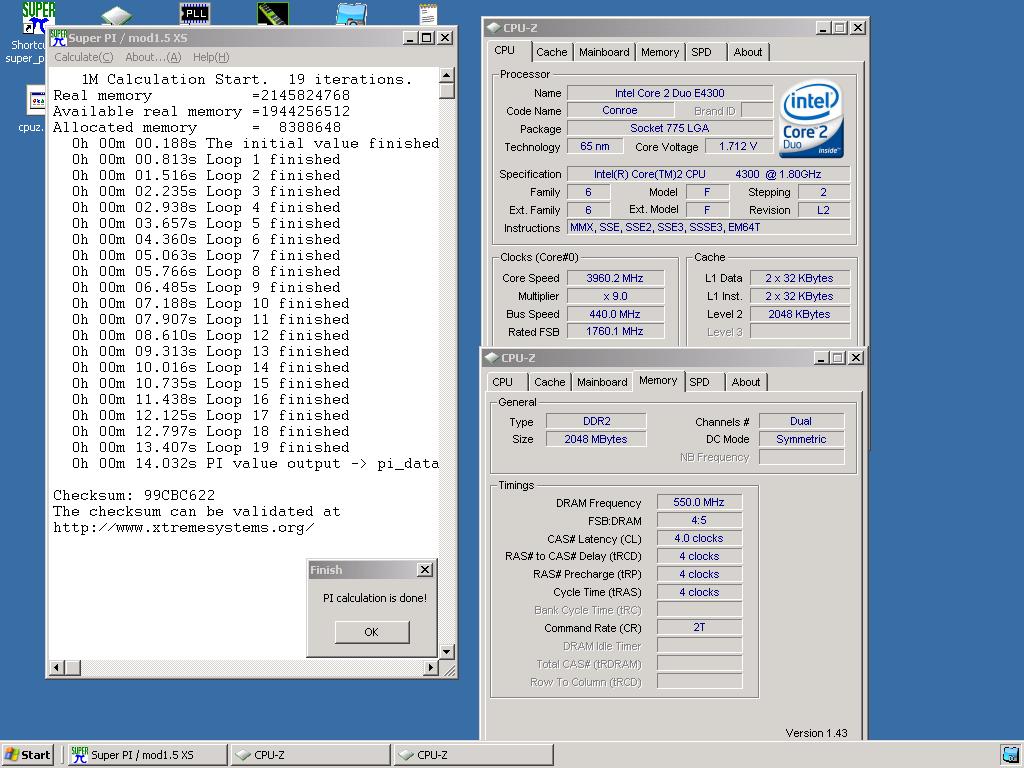Close the Finish dialog
This screenshot has width=1024, height=768.
(x=424, y=569)
